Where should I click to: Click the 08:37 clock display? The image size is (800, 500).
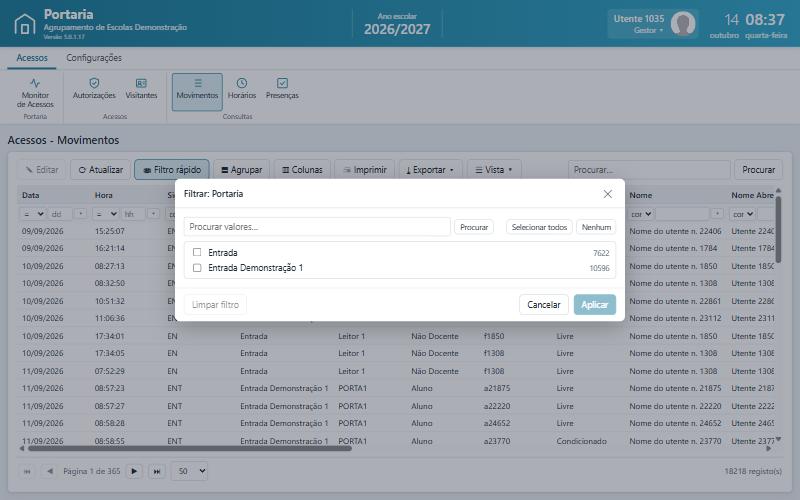(765, 20)
